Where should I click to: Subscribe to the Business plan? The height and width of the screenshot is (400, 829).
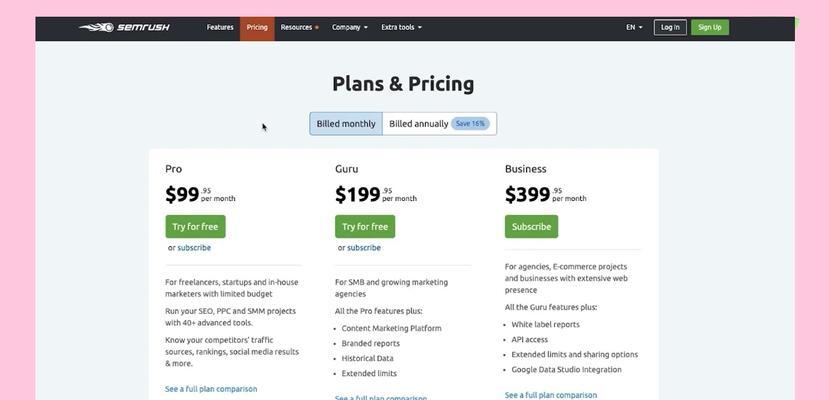tap(531, 227)
